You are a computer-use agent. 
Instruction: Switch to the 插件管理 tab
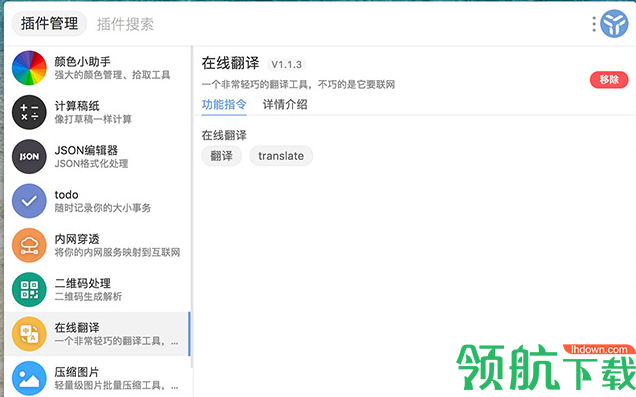(49, 24)
